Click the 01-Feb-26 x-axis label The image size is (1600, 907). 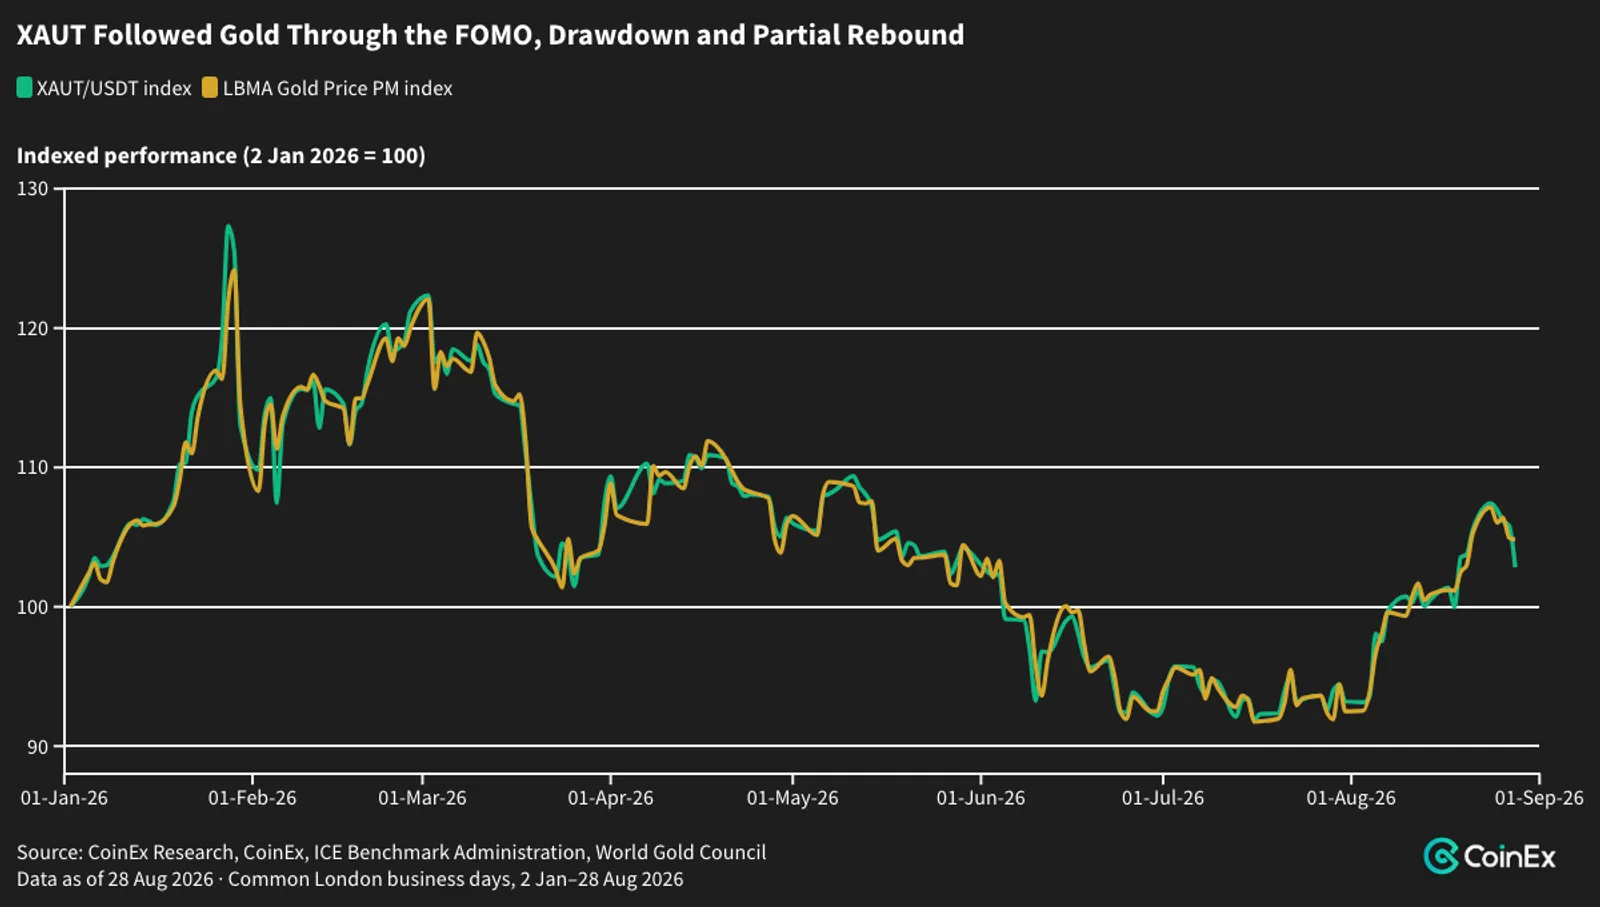[252, 798]
